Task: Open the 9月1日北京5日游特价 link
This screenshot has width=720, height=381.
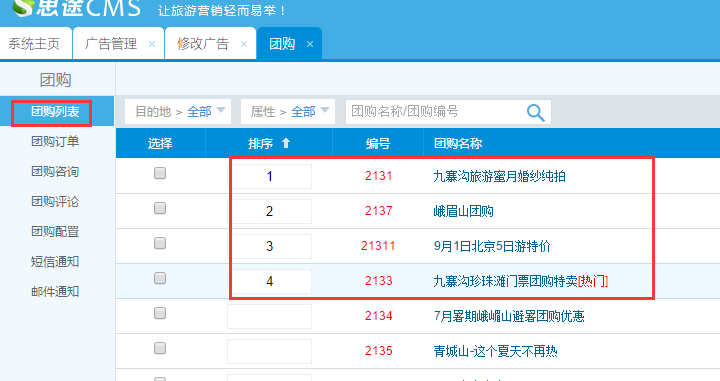Action: pyautogui.click(x=492, y=246)
